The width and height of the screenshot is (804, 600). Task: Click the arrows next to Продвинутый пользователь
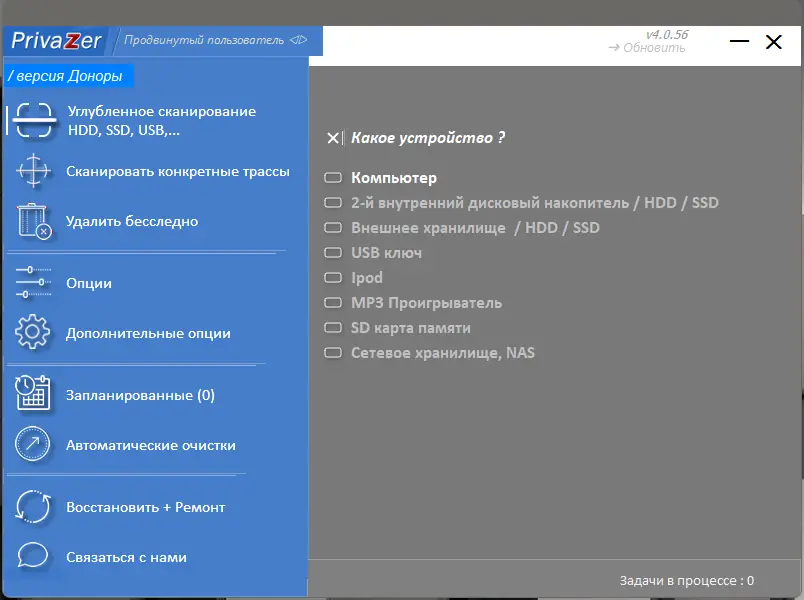coord(298,39)
